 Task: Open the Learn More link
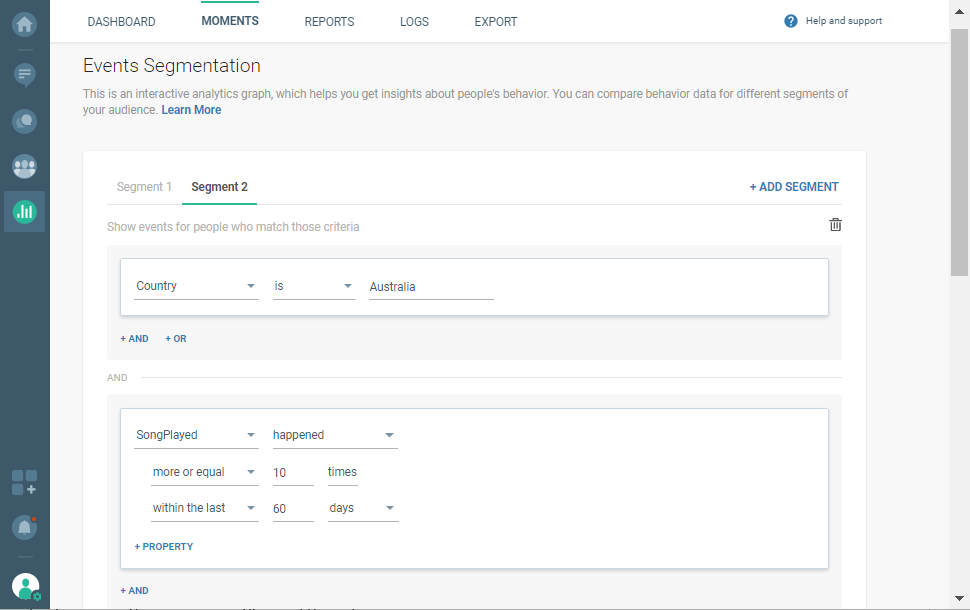point(191,110)
